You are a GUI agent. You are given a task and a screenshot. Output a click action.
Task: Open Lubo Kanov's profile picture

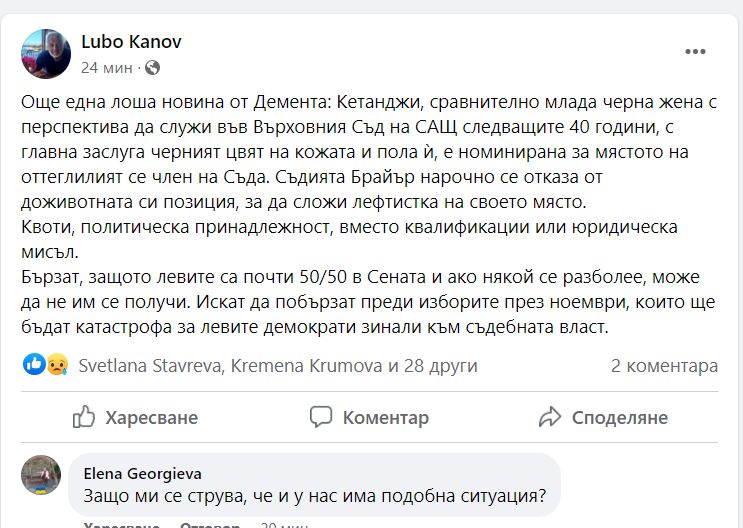click(46, 54)
